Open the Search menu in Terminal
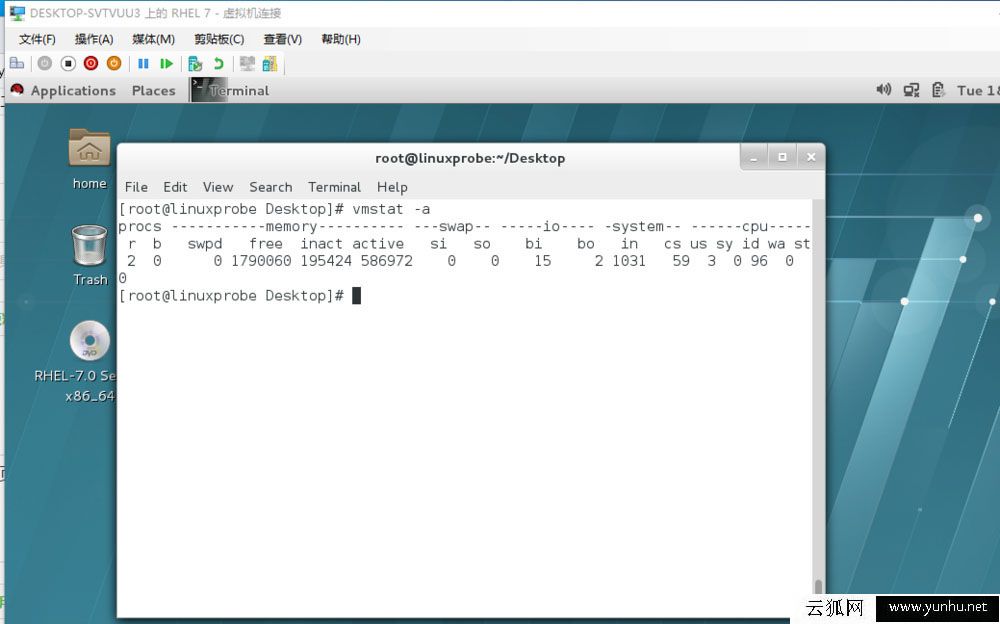 pyautogui.click(x=270, y=187)
